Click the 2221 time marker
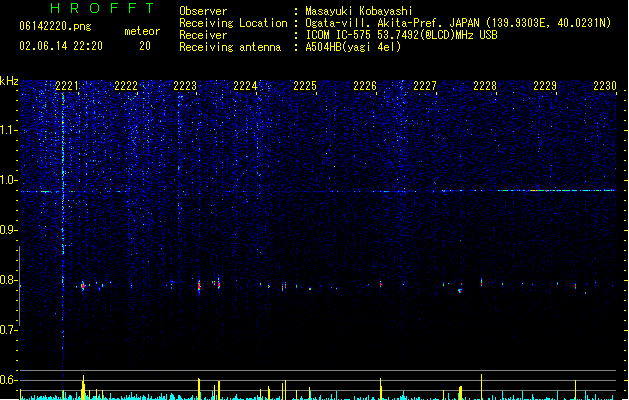 coord(67,86)
